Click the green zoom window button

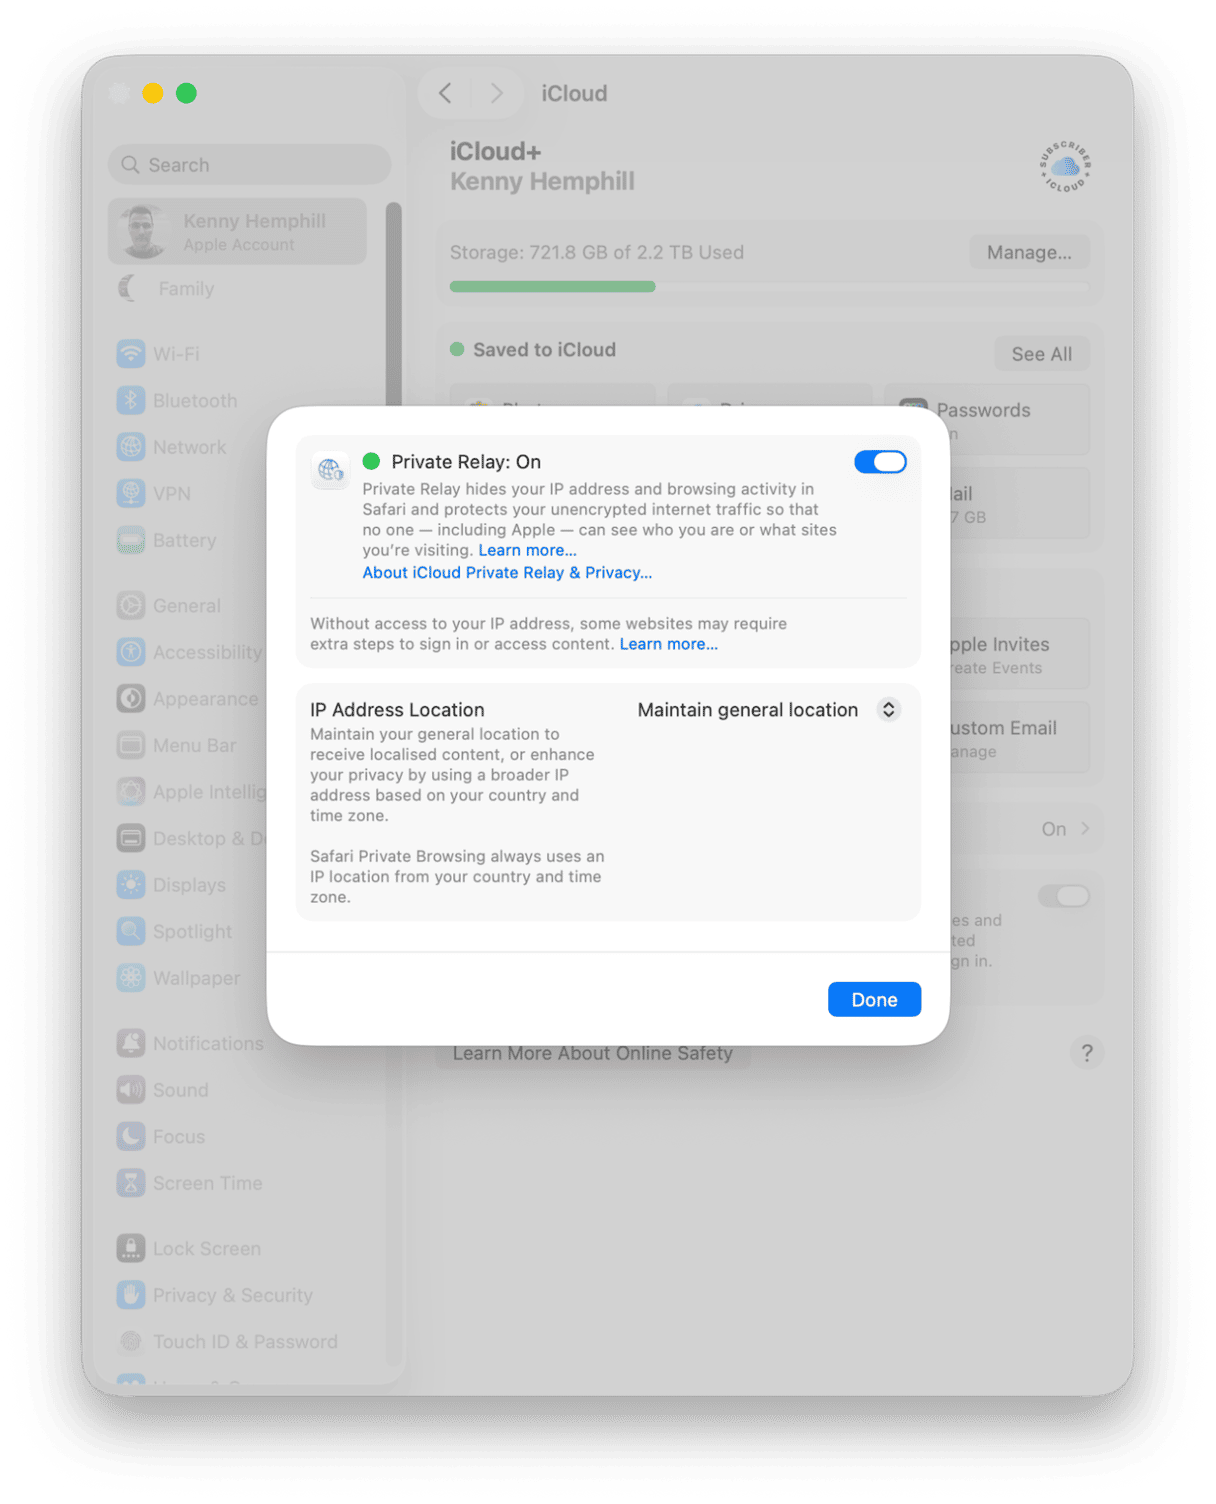tap(186, 93)
